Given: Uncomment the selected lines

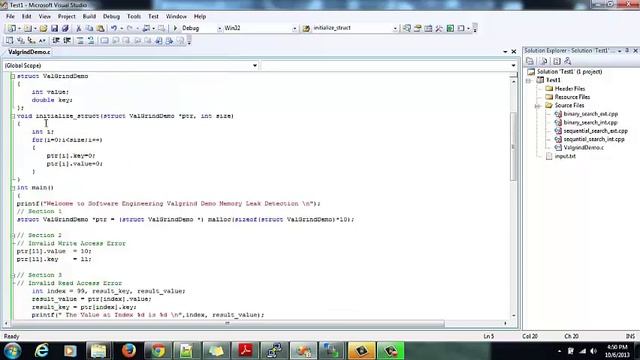Looking at the screenshot, I should [91, 40].
